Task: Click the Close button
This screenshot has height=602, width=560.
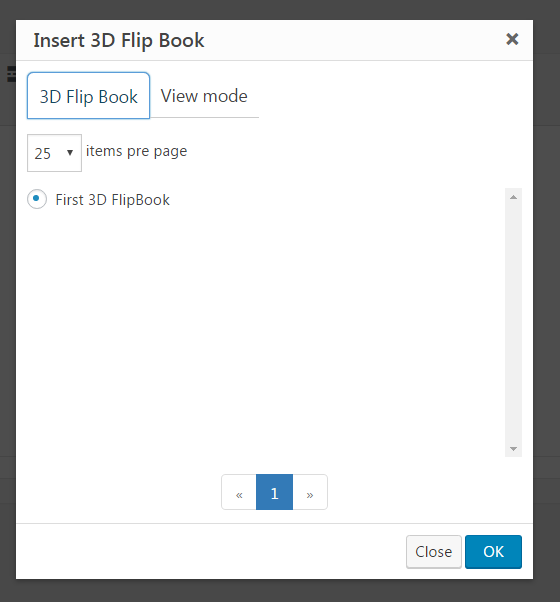Action: point(434,552)
